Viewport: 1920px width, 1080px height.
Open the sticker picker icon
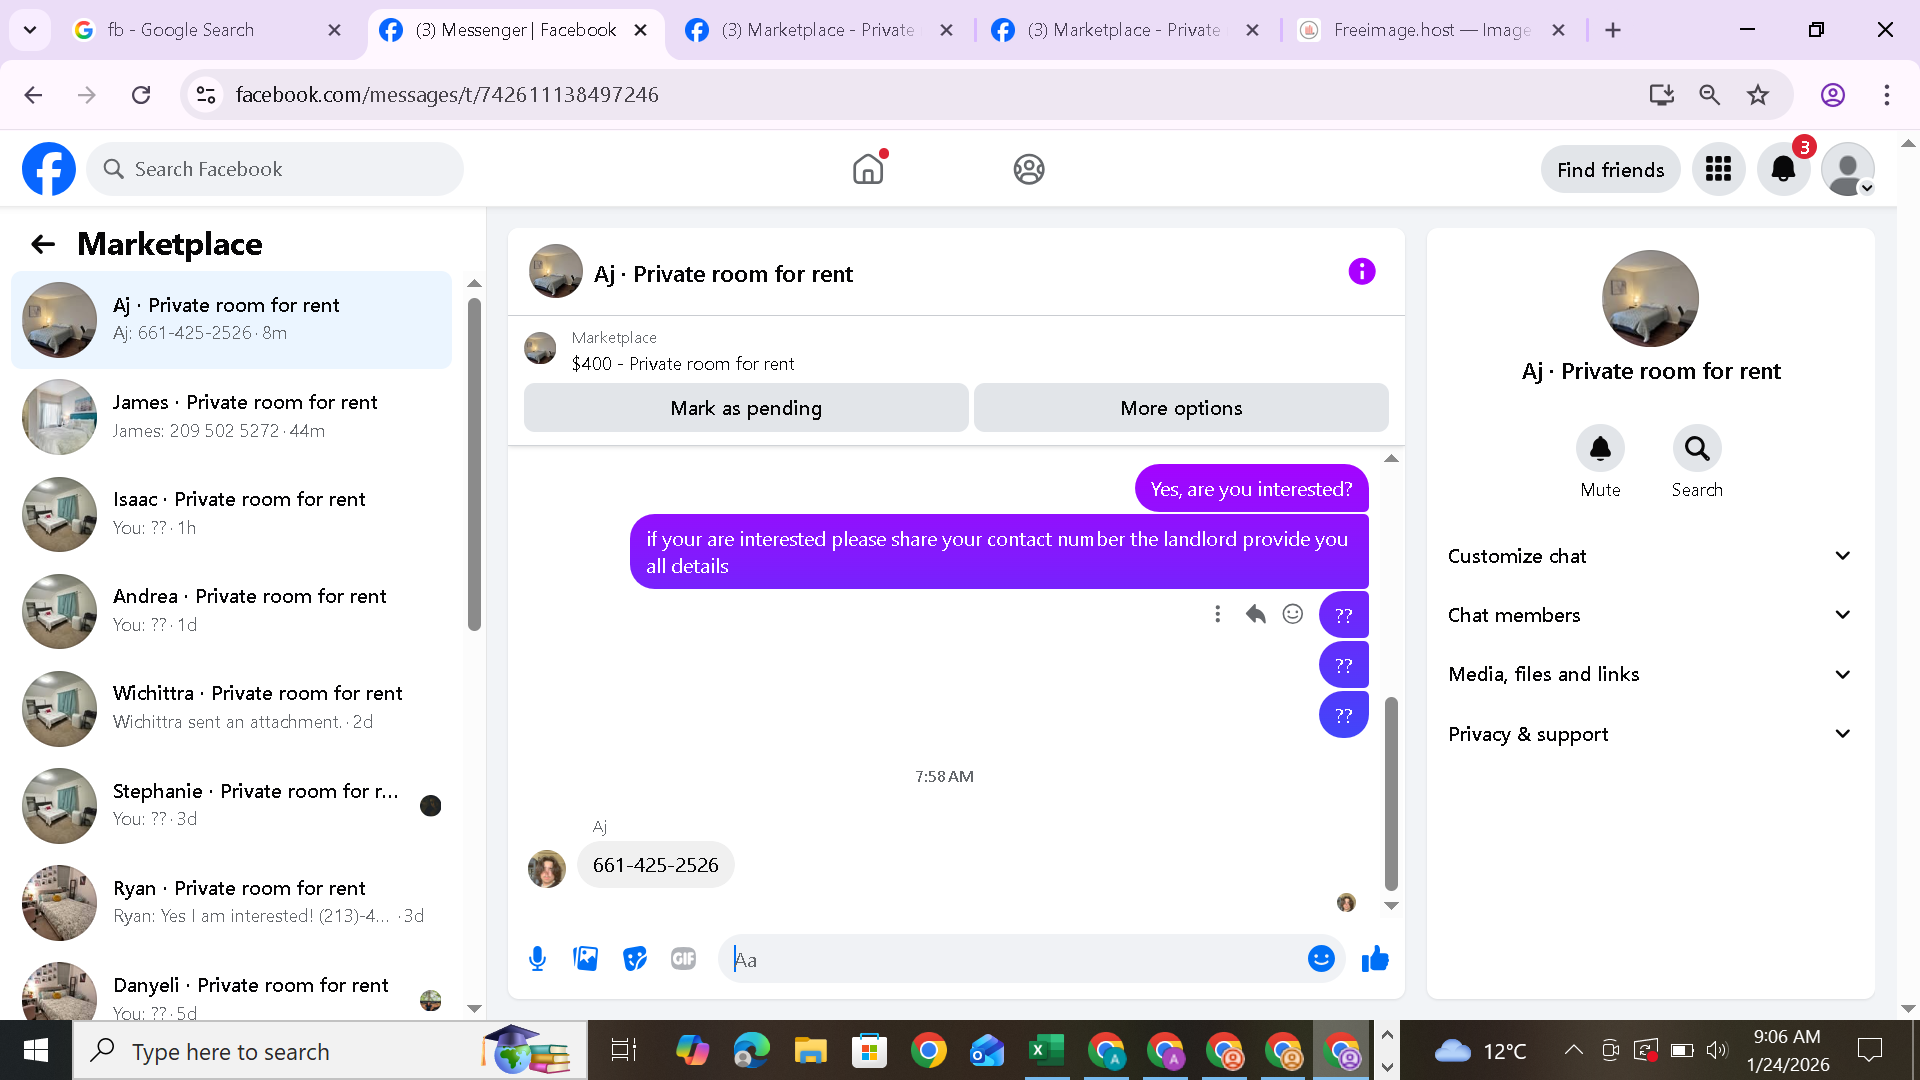(x=635, y=959)
